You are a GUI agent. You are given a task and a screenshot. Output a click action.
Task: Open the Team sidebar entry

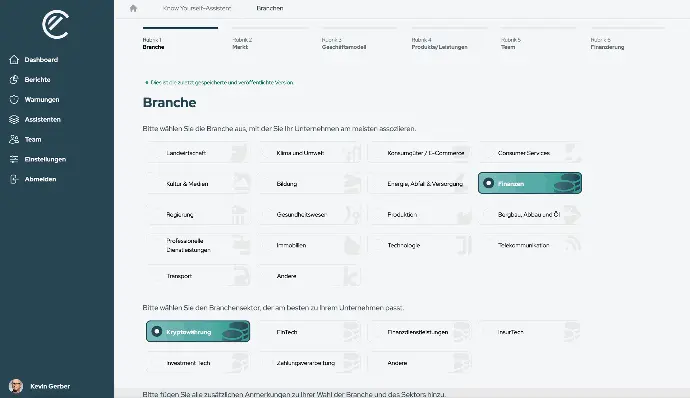(33, 139)
